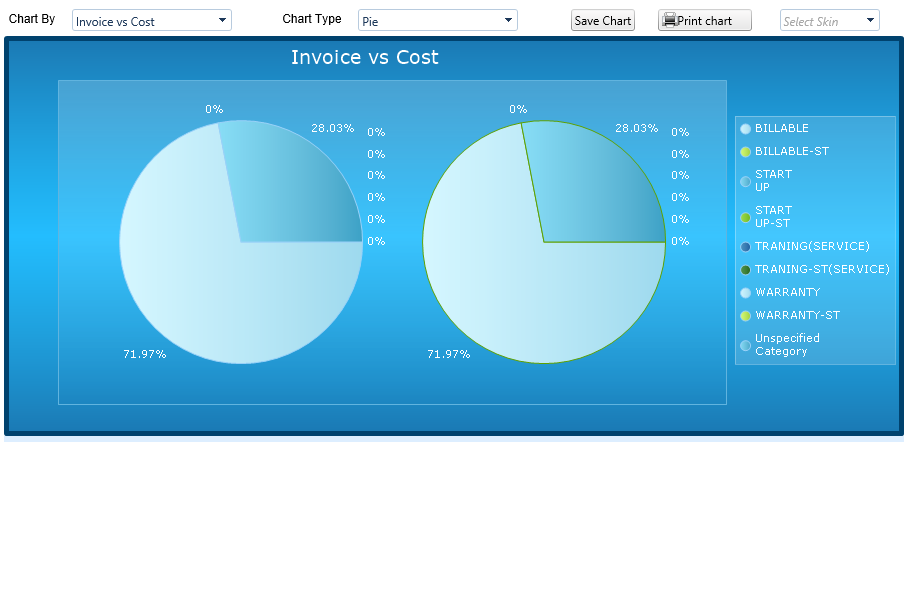
Task: Click the BILLABLE-ST green legend marker
Action: [x=745, y=152]
